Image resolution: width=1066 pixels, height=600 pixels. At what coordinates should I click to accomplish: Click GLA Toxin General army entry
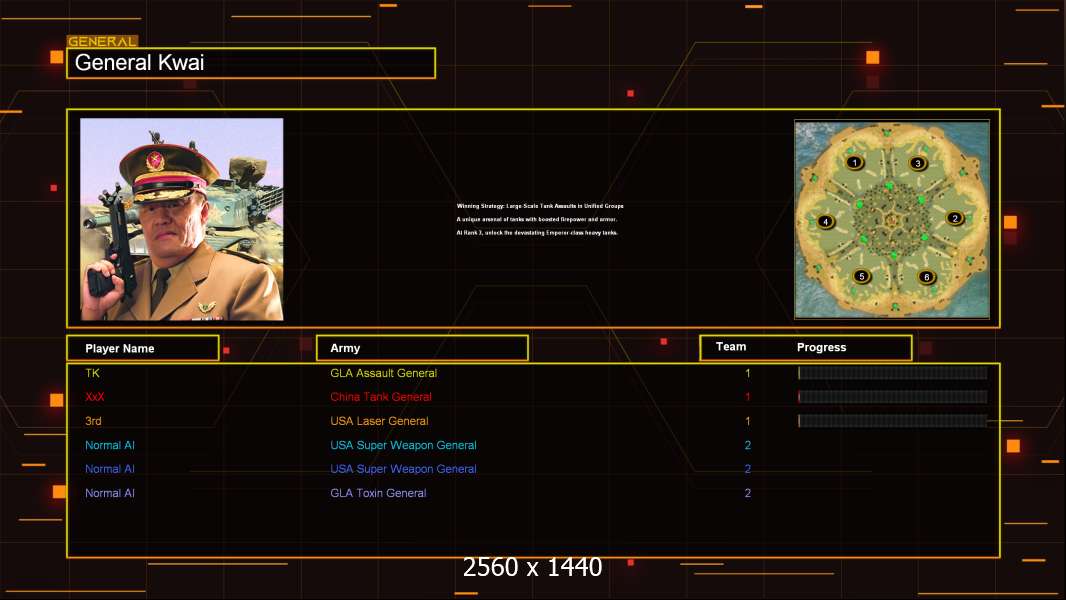pyautogui.click(x=378, y=493)
